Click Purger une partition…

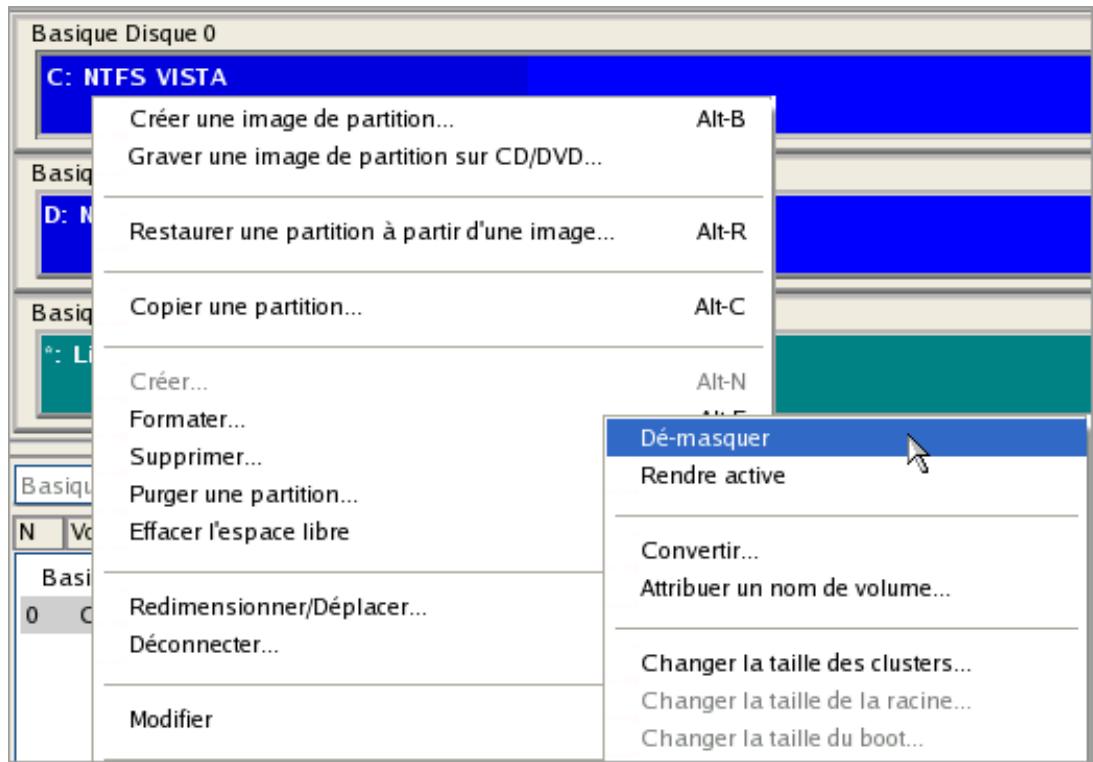tap(349, 495)
